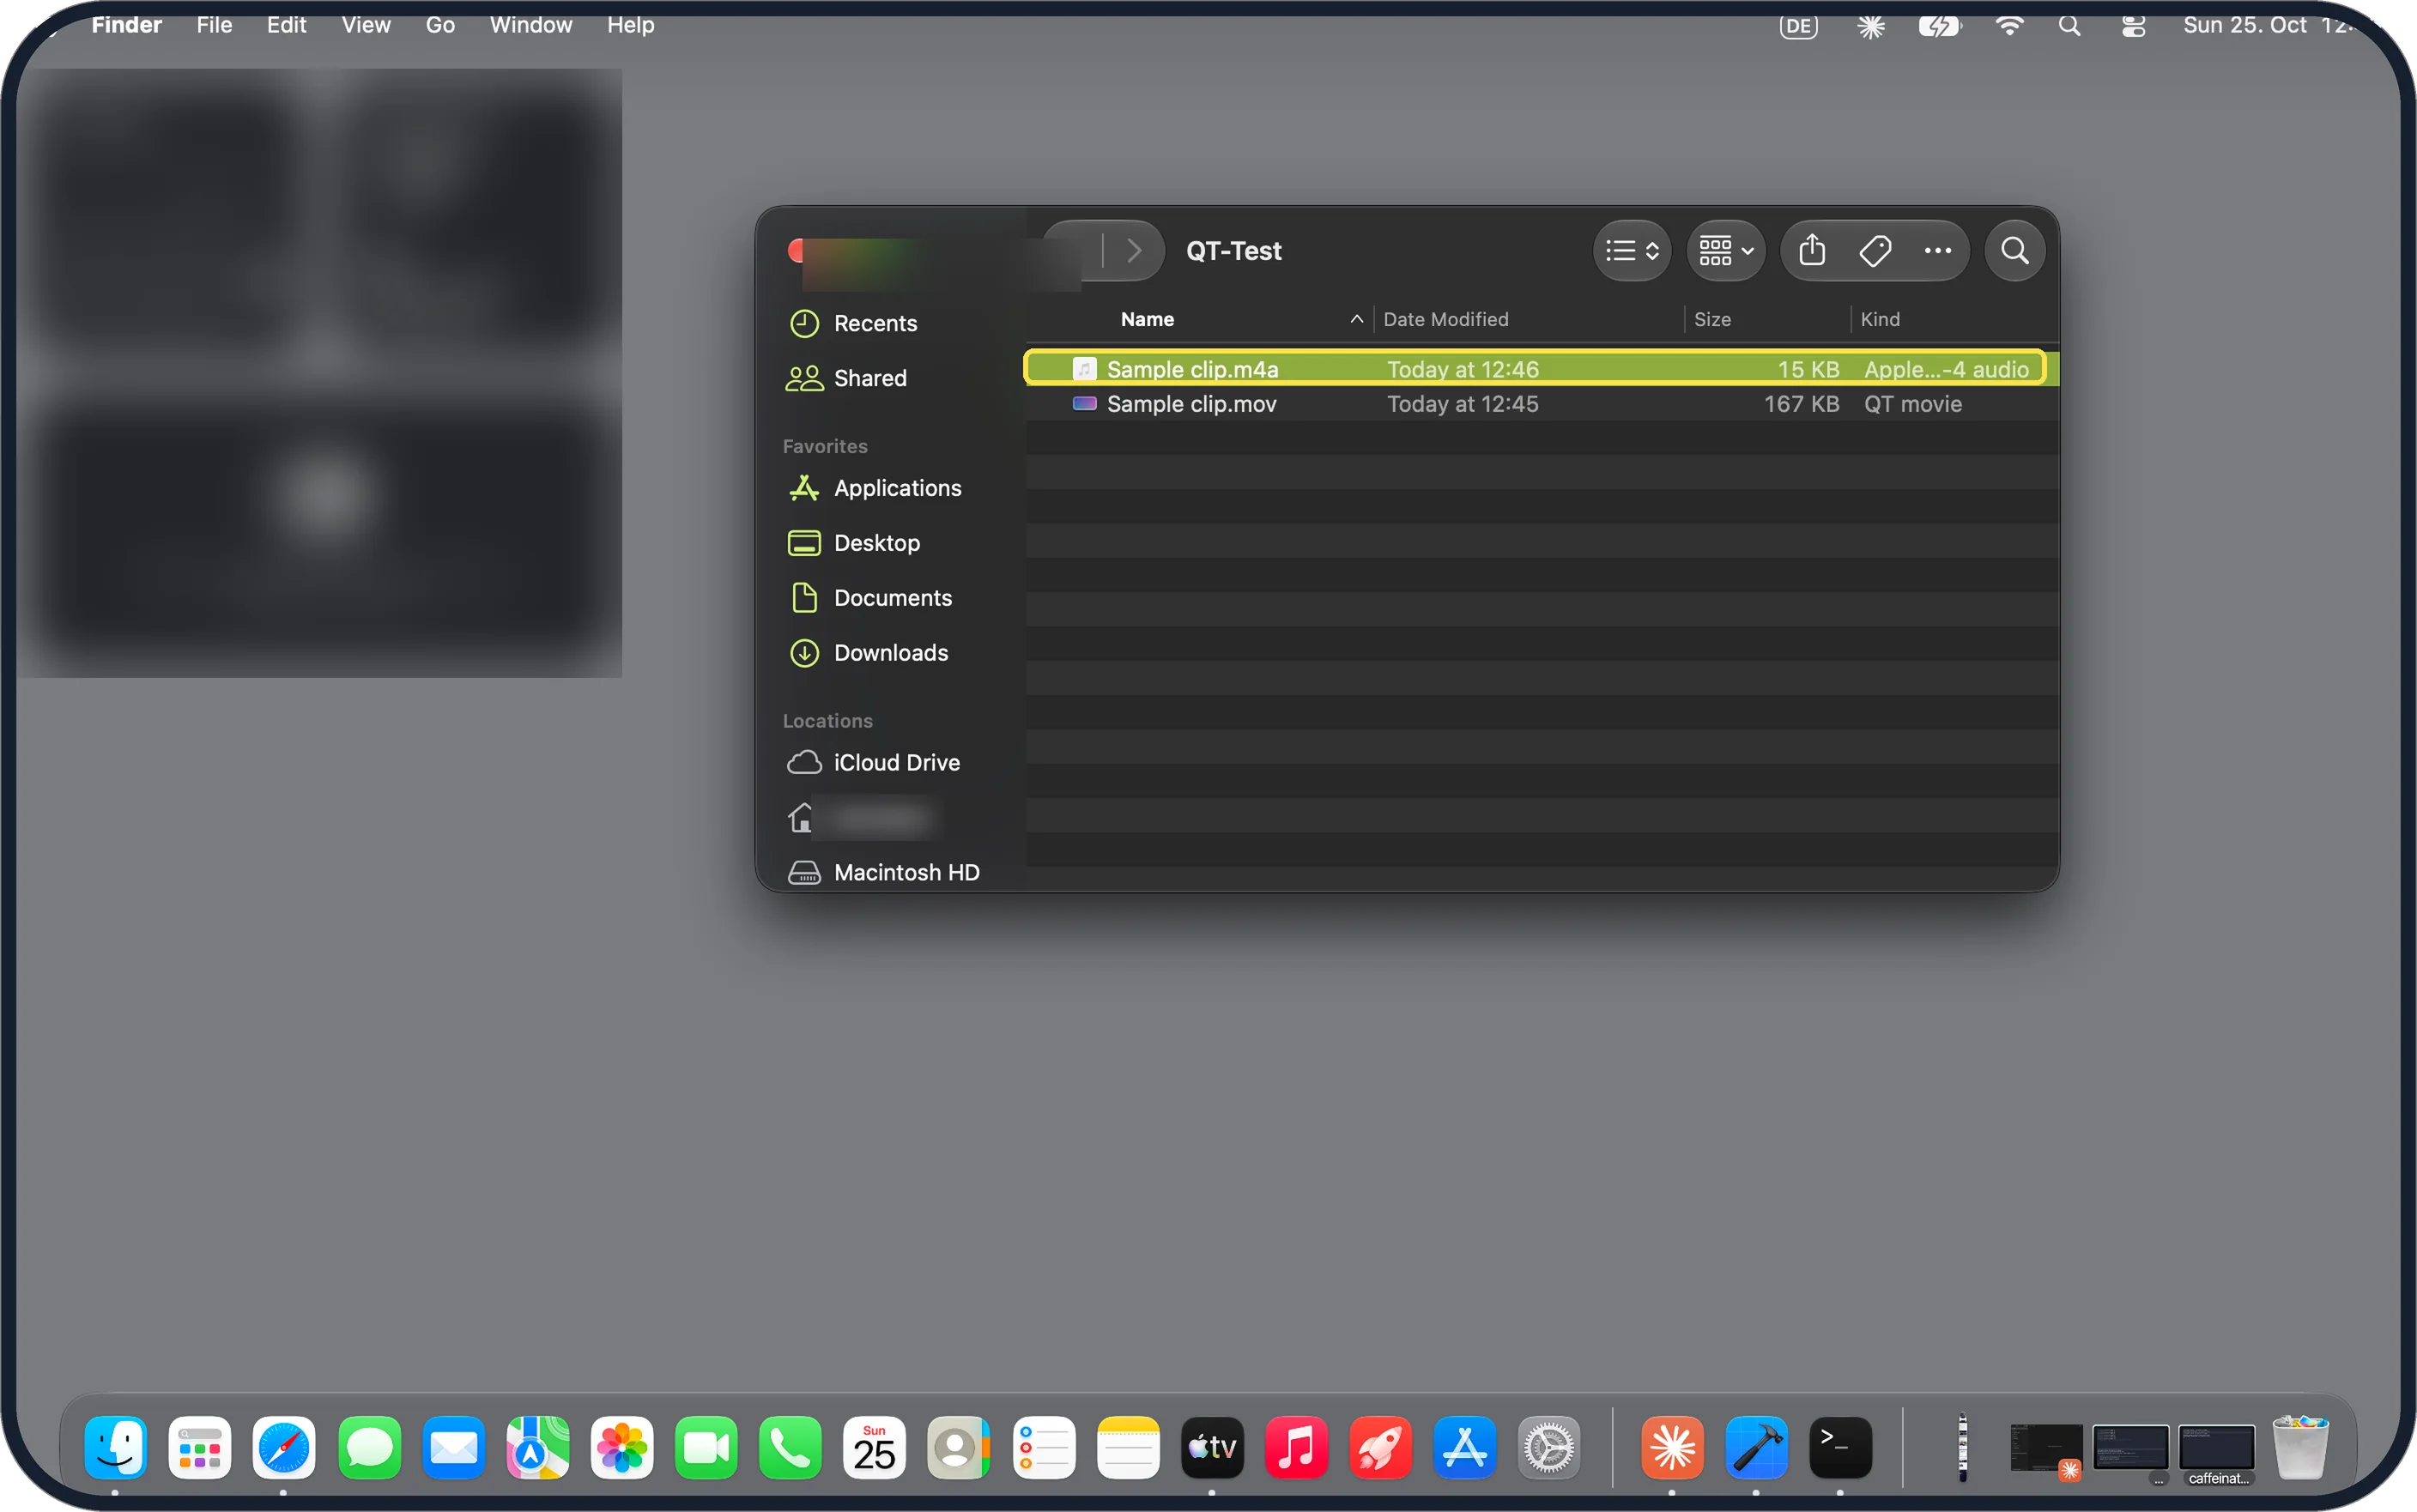Image resolution: width=2417 pixels, height=1512 pixels.
Task: Sort files by Date Modified column
Action: click(x=1445, y=319)
